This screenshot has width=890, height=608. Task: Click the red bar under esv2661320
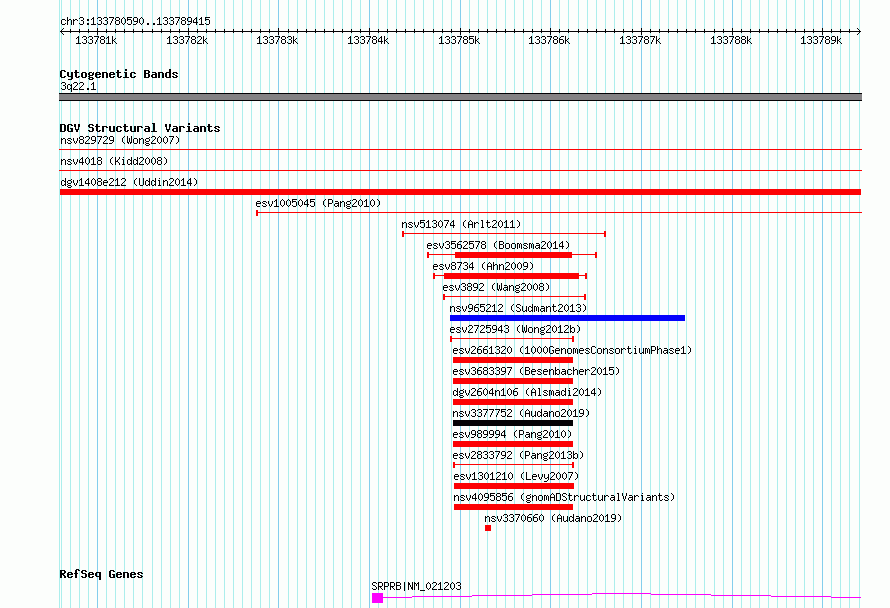coord(513,360)
